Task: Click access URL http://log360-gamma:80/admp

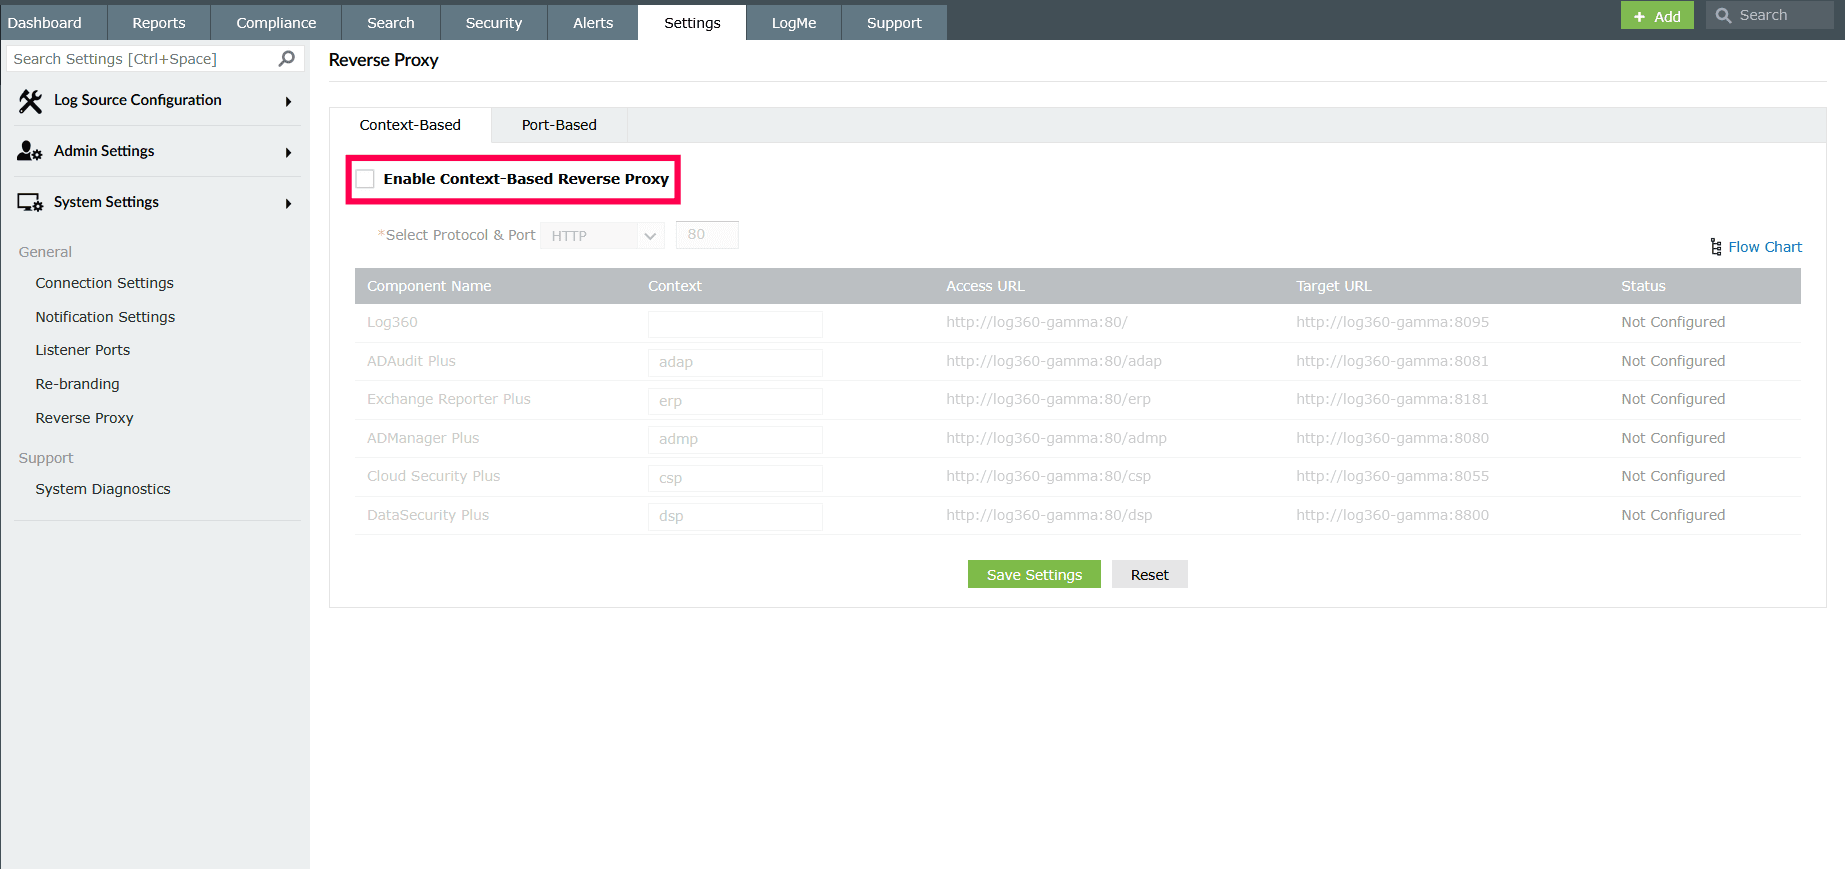Action: click(1056, 438)
